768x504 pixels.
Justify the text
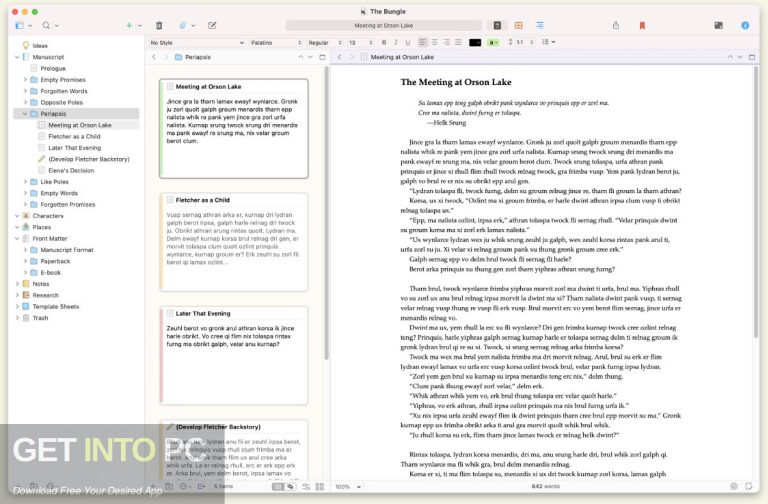point(458,43)
